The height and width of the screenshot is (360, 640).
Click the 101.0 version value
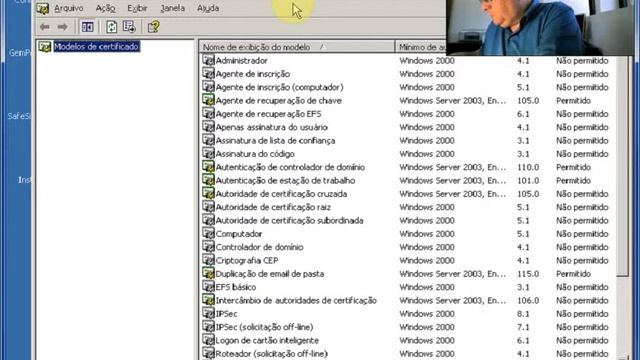click(528, 180)
